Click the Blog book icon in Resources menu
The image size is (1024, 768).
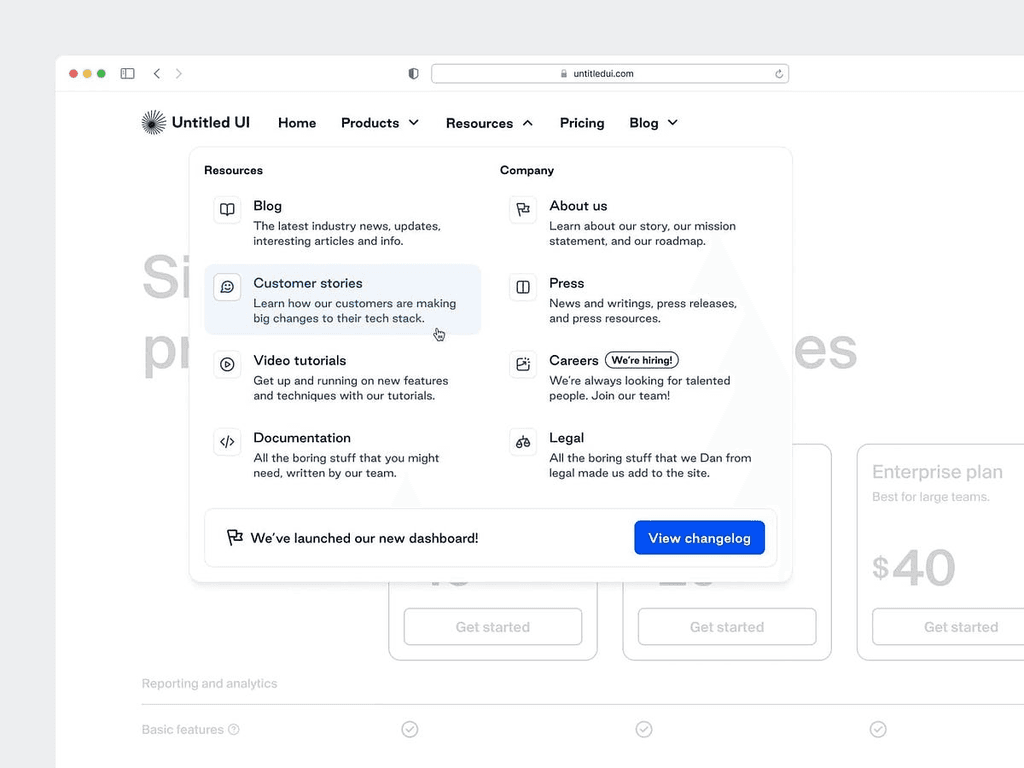226,210
